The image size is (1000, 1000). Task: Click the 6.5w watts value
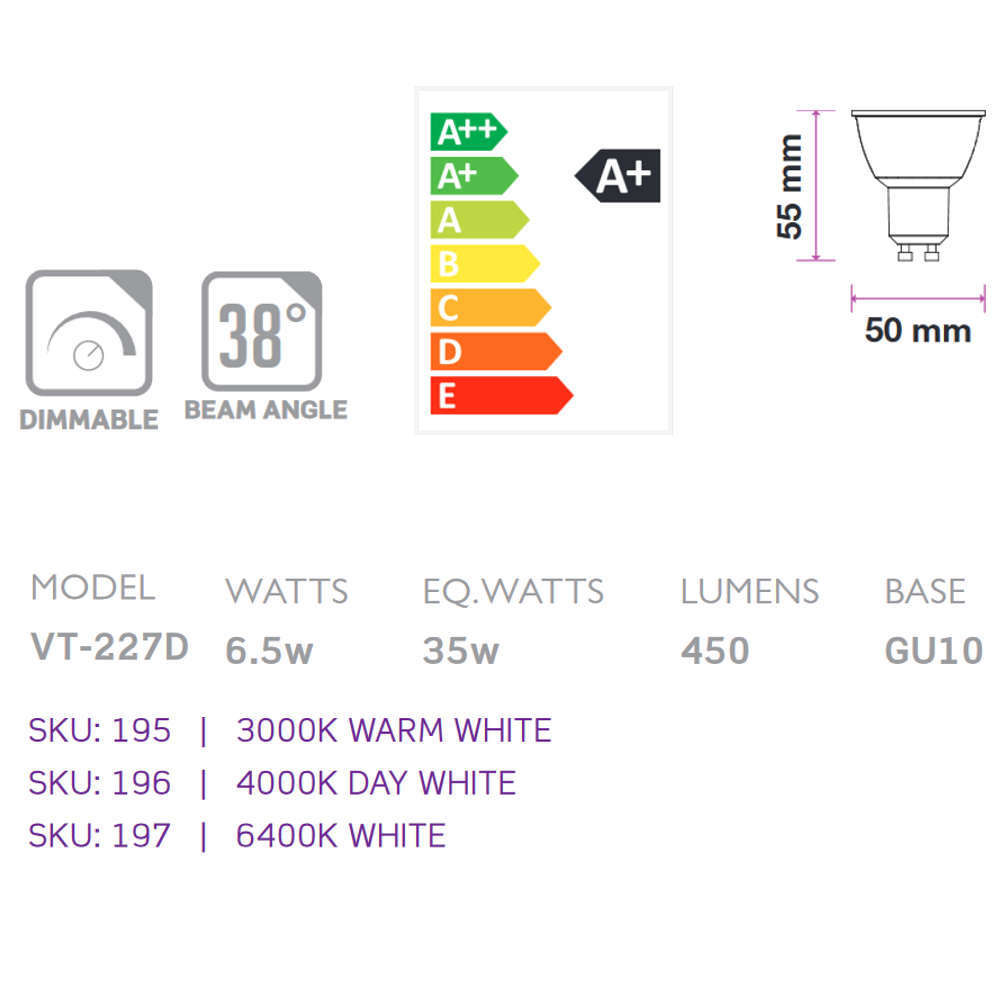(x=269, y=651)
